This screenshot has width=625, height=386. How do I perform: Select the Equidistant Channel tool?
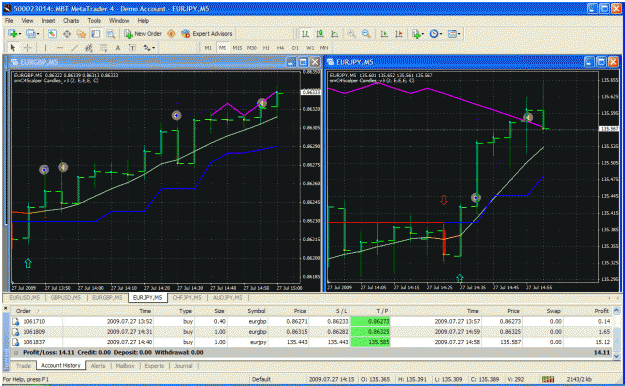88,48
